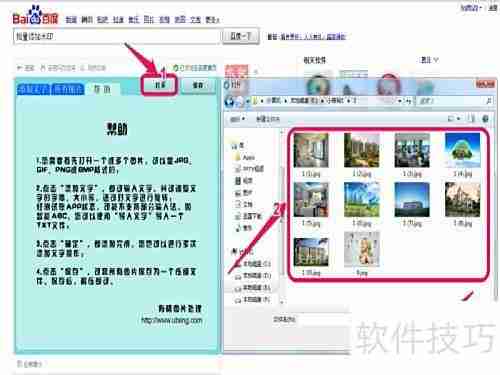Click the Baidu paw logo

[35, 15]
